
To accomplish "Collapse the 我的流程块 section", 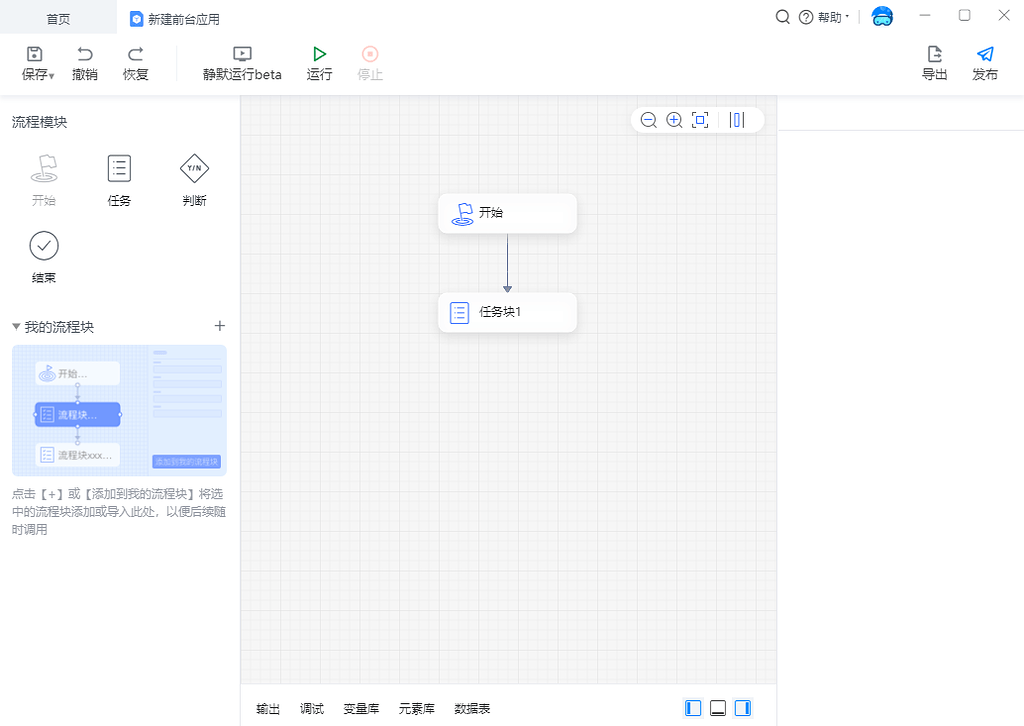I will [x=16, y=327].
